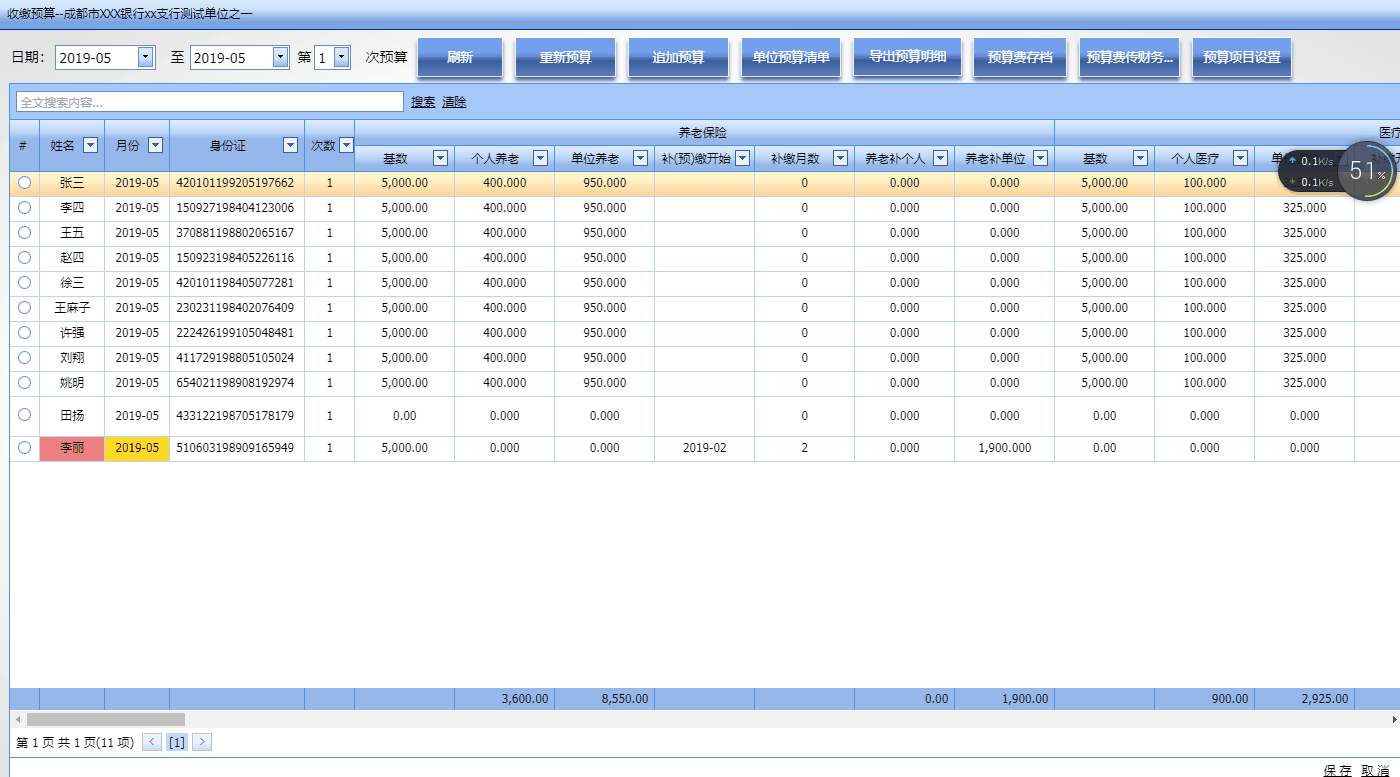Open the 个人养老 column filter arrow
This screenshot has height=777, width=1400.
[540, 158]
